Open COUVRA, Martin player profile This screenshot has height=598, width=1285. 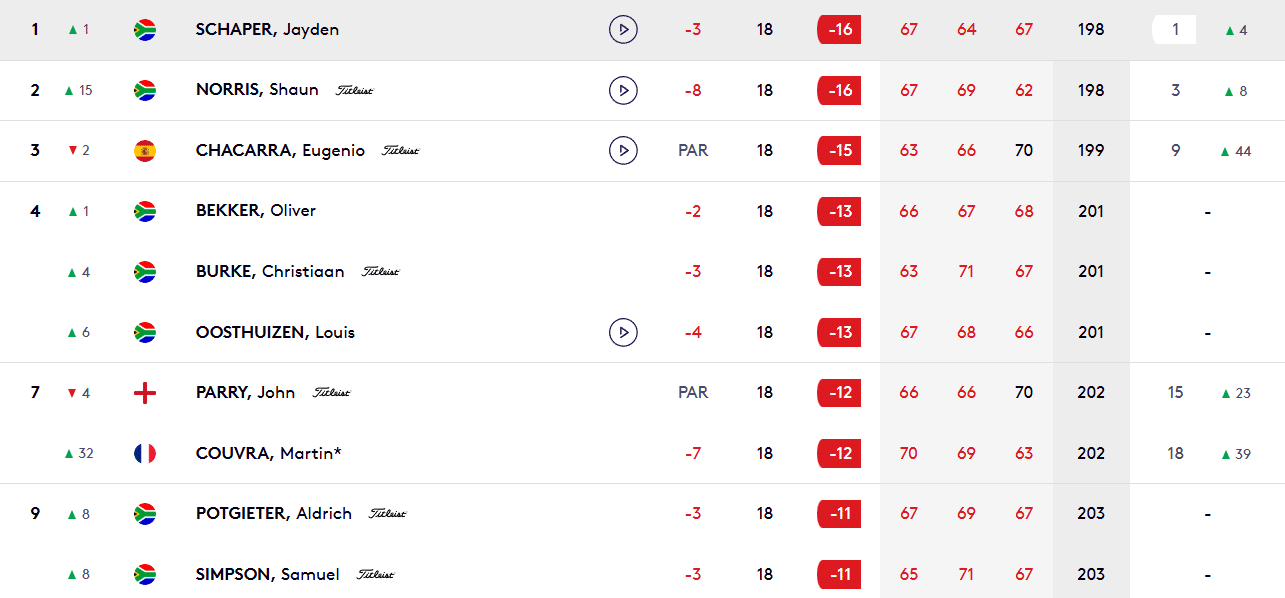point(268,454)
